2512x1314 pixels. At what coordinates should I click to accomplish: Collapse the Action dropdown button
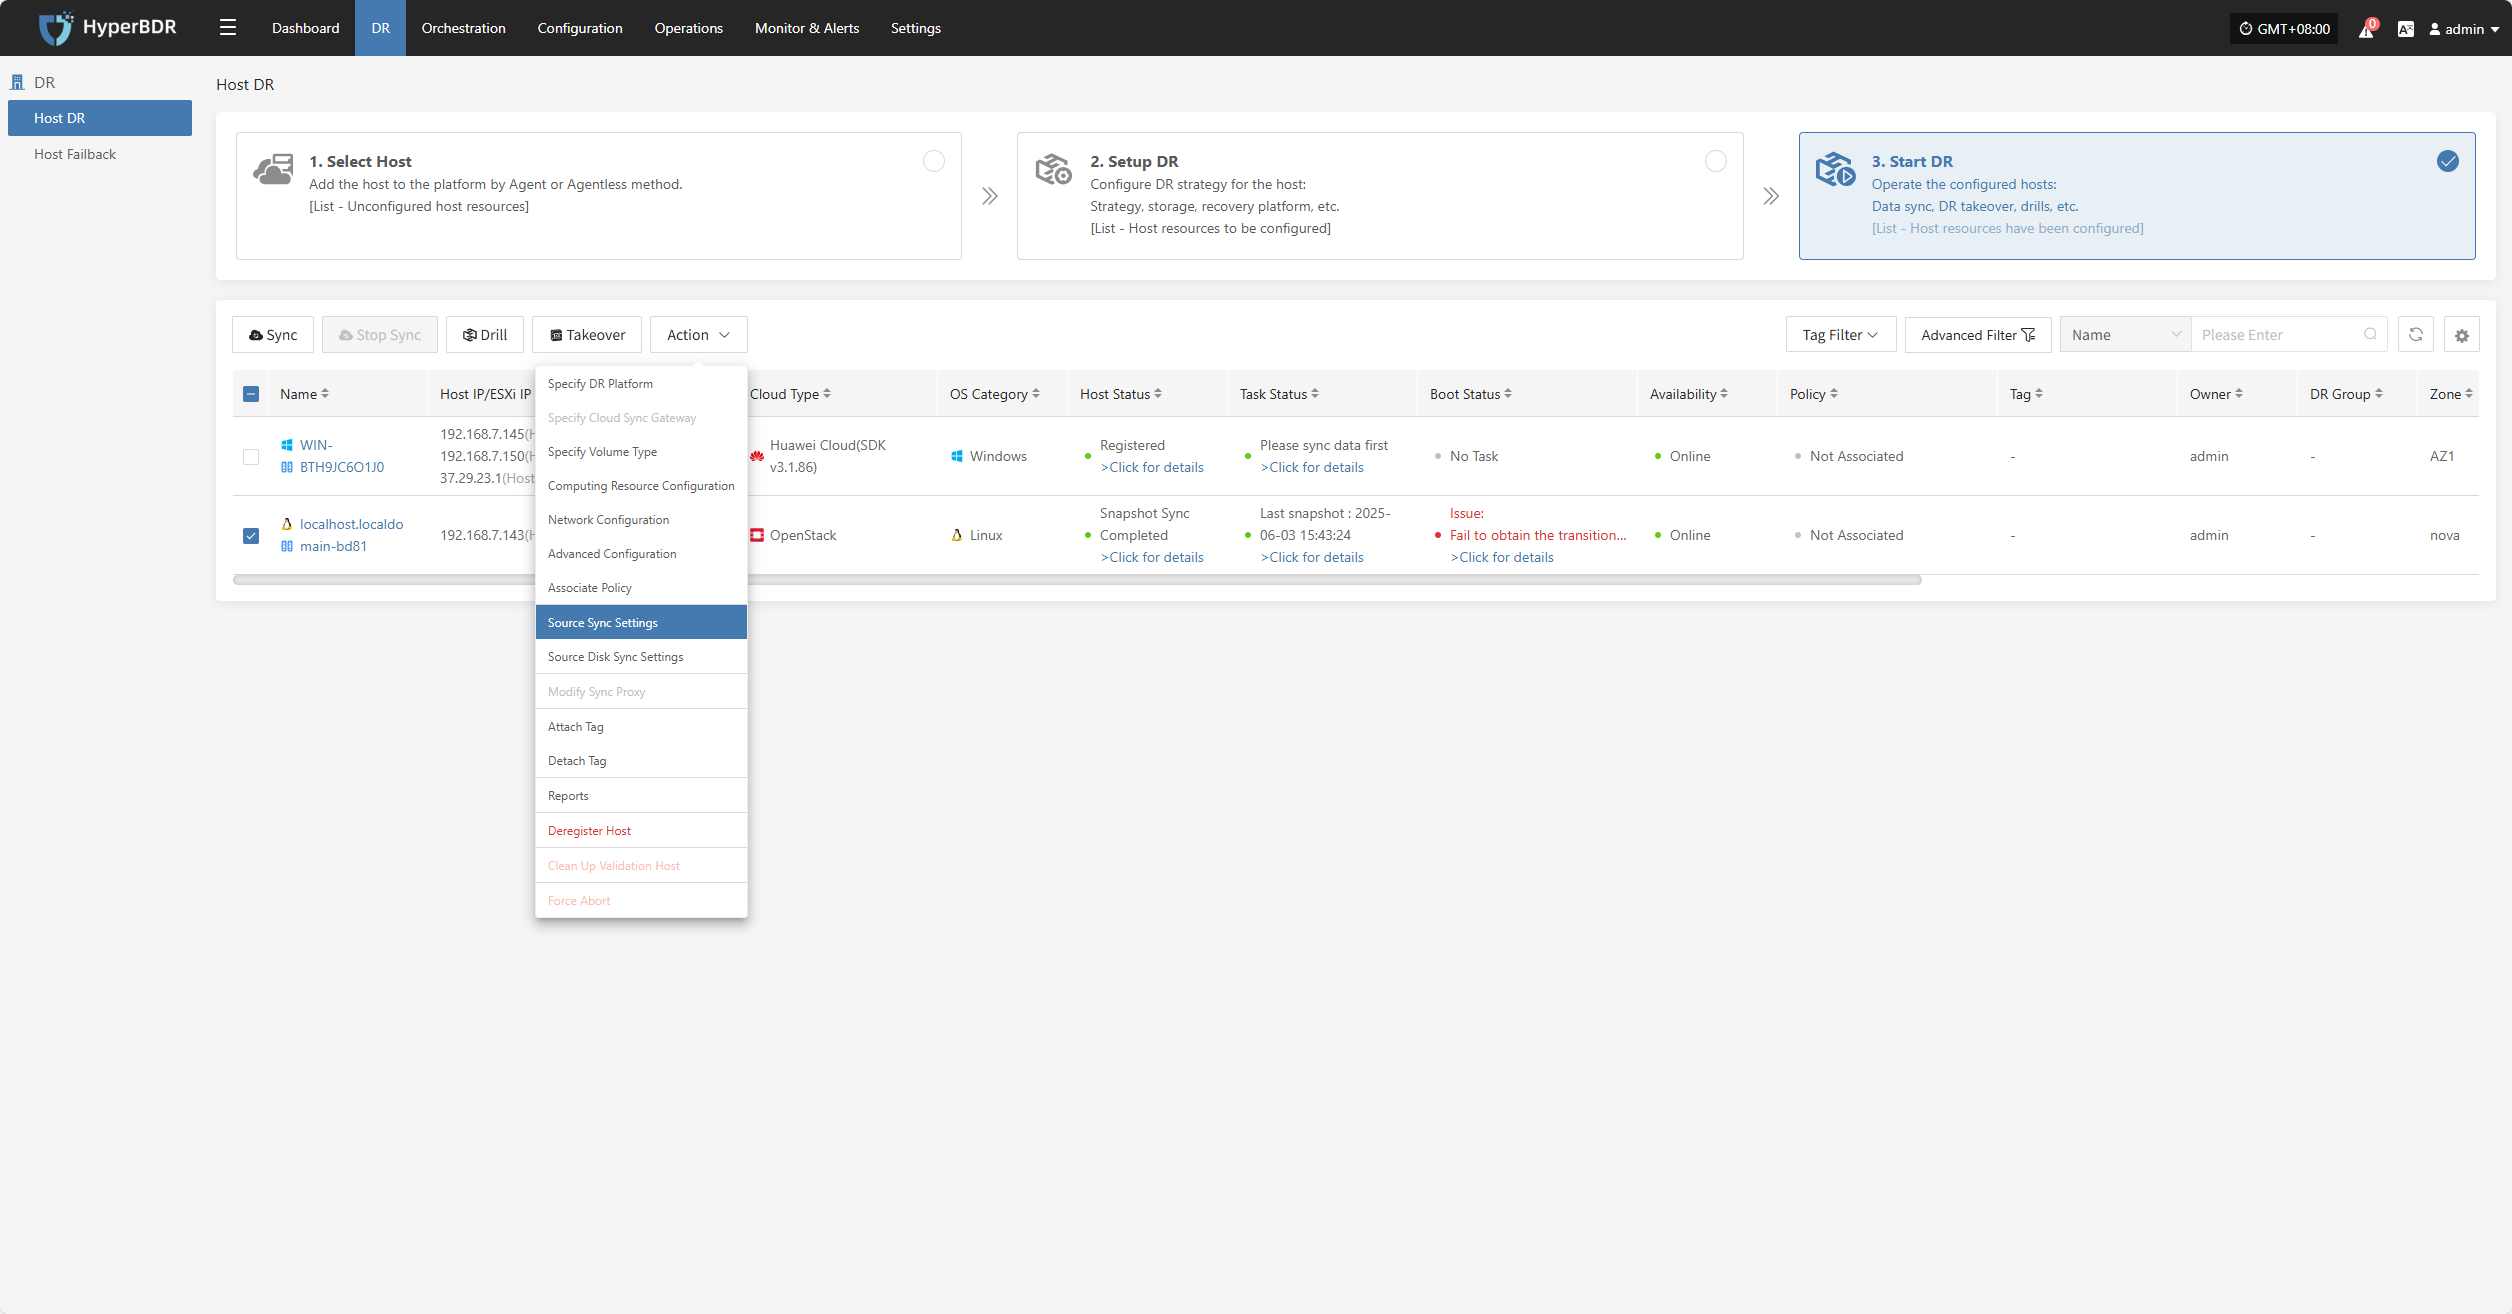[699, 335]
